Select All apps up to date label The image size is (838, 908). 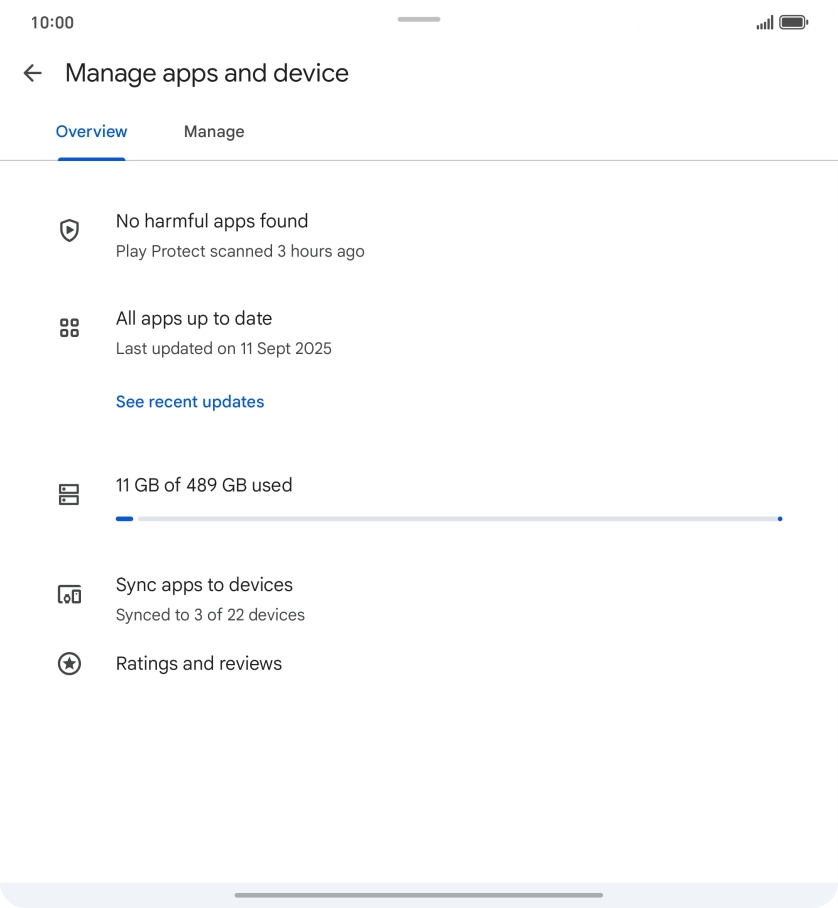(194, 319)
